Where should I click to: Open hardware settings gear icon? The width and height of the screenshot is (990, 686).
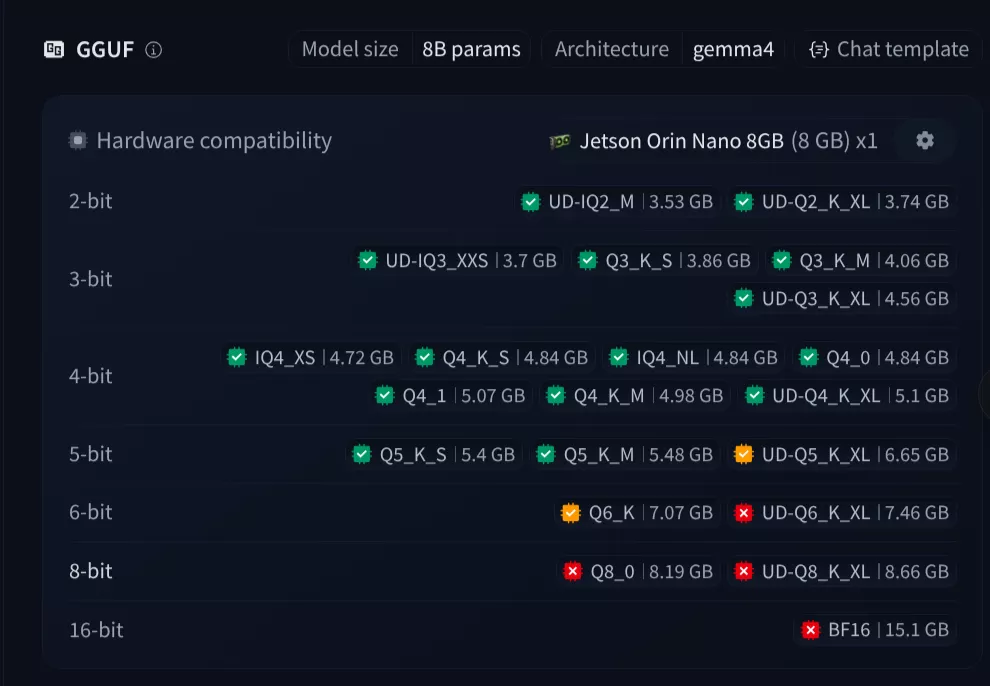pyautogui.click(x=925, y=141)
